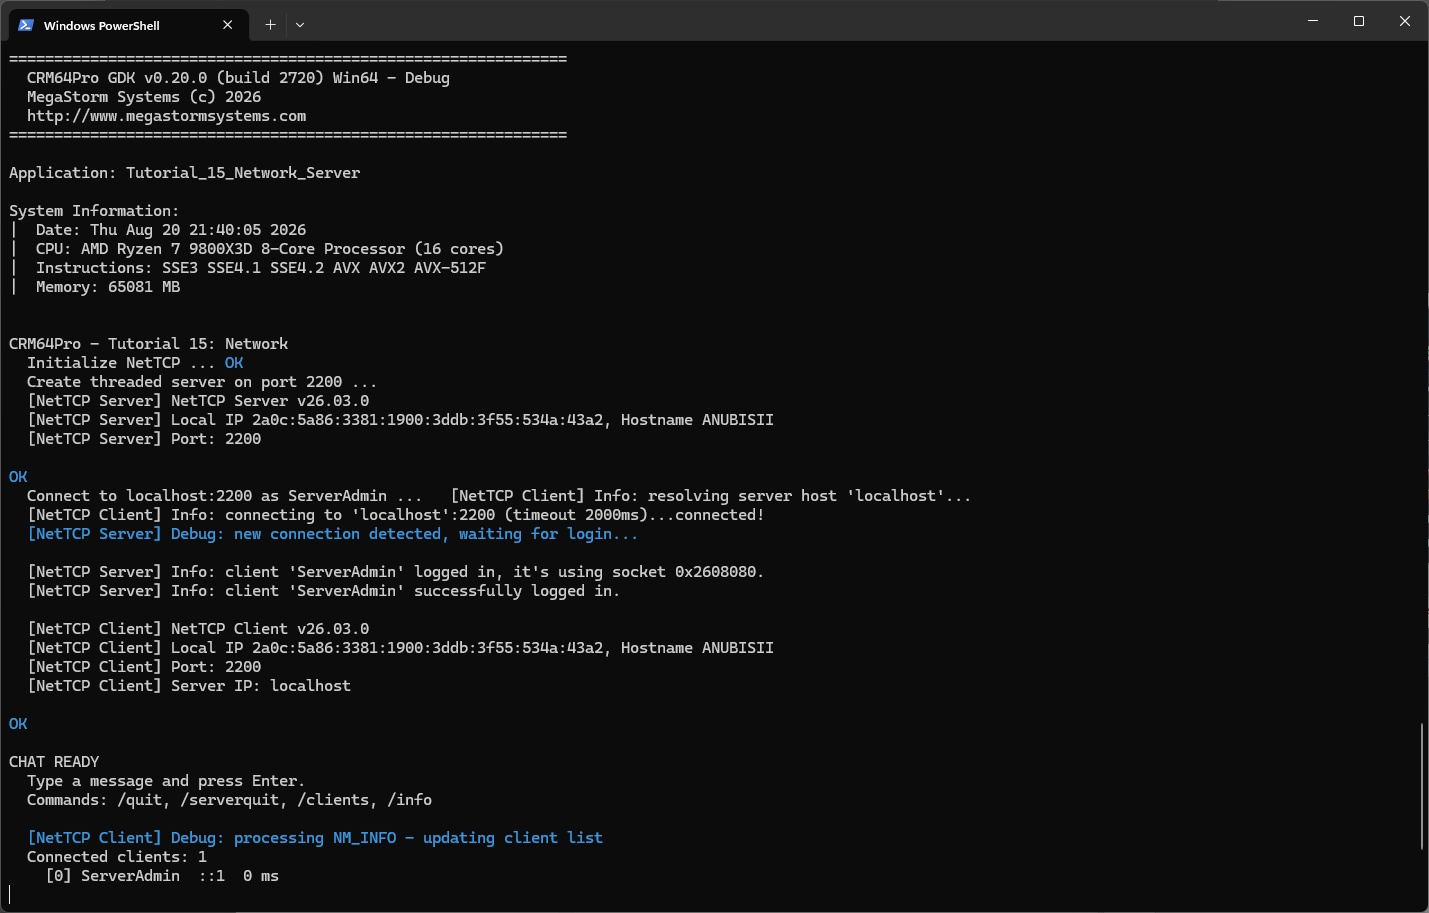
Task: Click 'Connect to localhost:2200 as ServerAdmin' text
Action: [x=225, y=496]
